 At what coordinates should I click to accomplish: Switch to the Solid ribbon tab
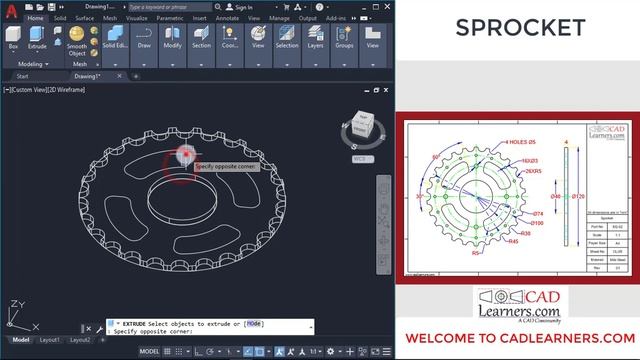pyautogui.click(x=60, y=18)
